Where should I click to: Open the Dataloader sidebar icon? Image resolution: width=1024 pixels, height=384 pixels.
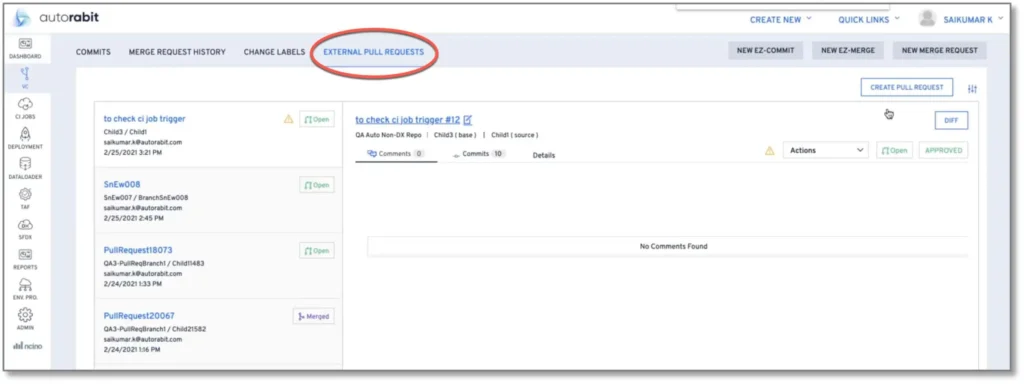[x=25, y=168]
